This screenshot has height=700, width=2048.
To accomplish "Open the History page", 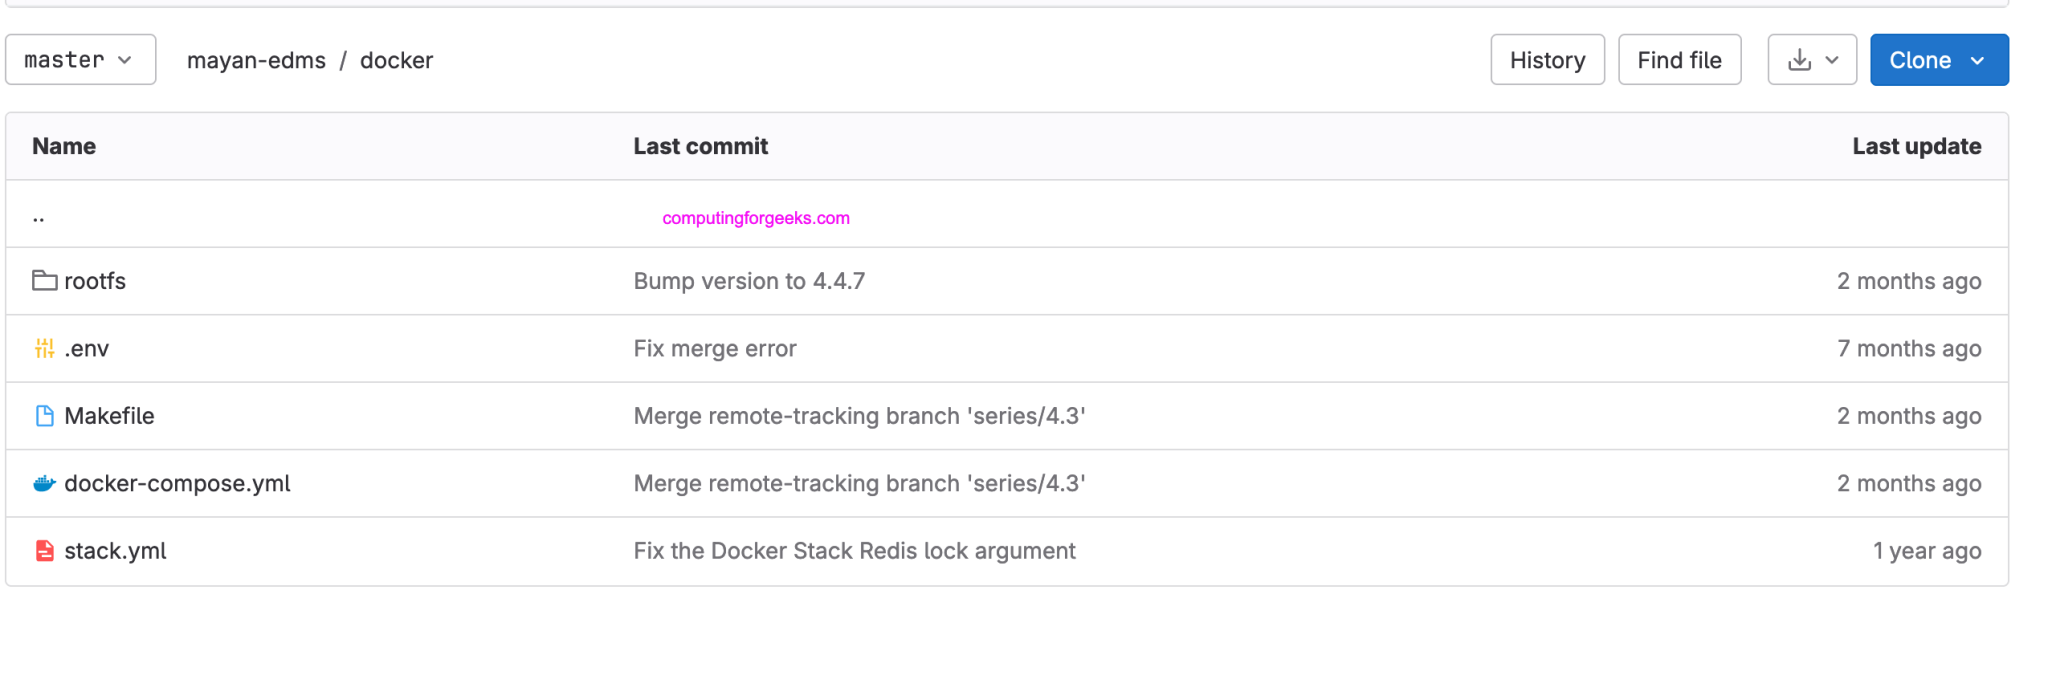I will 1547,59.
